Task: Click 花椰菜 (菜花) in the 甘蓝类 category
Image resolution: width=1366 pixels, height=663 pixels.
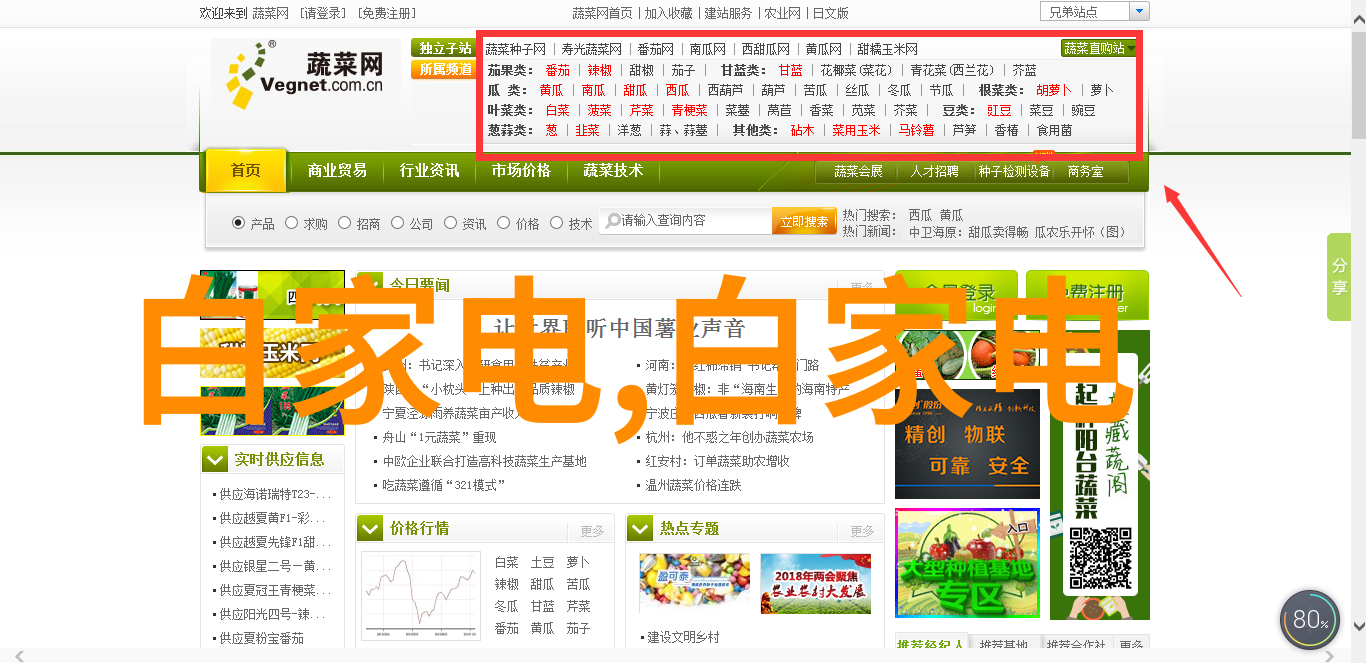Action: pos(855,70)
